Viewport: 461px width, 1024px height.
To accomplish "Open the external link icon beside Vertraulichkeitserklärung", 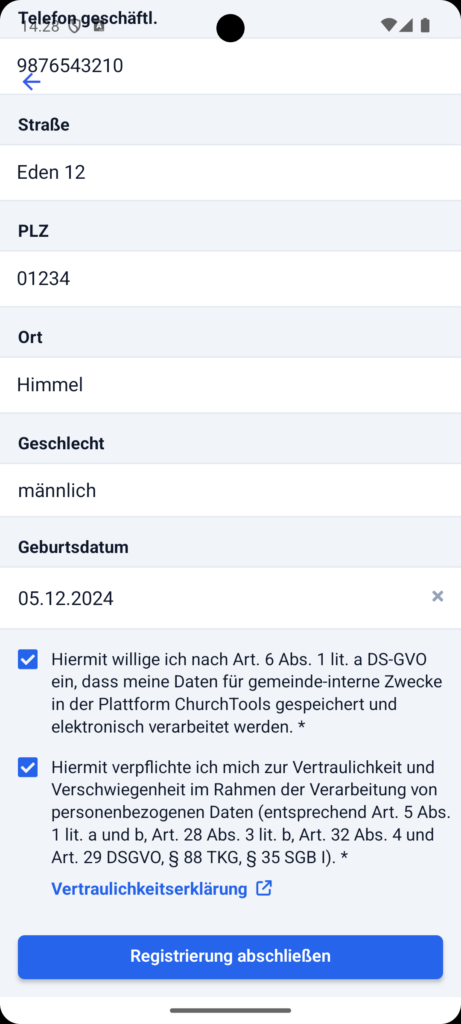I will click(263, 888).
